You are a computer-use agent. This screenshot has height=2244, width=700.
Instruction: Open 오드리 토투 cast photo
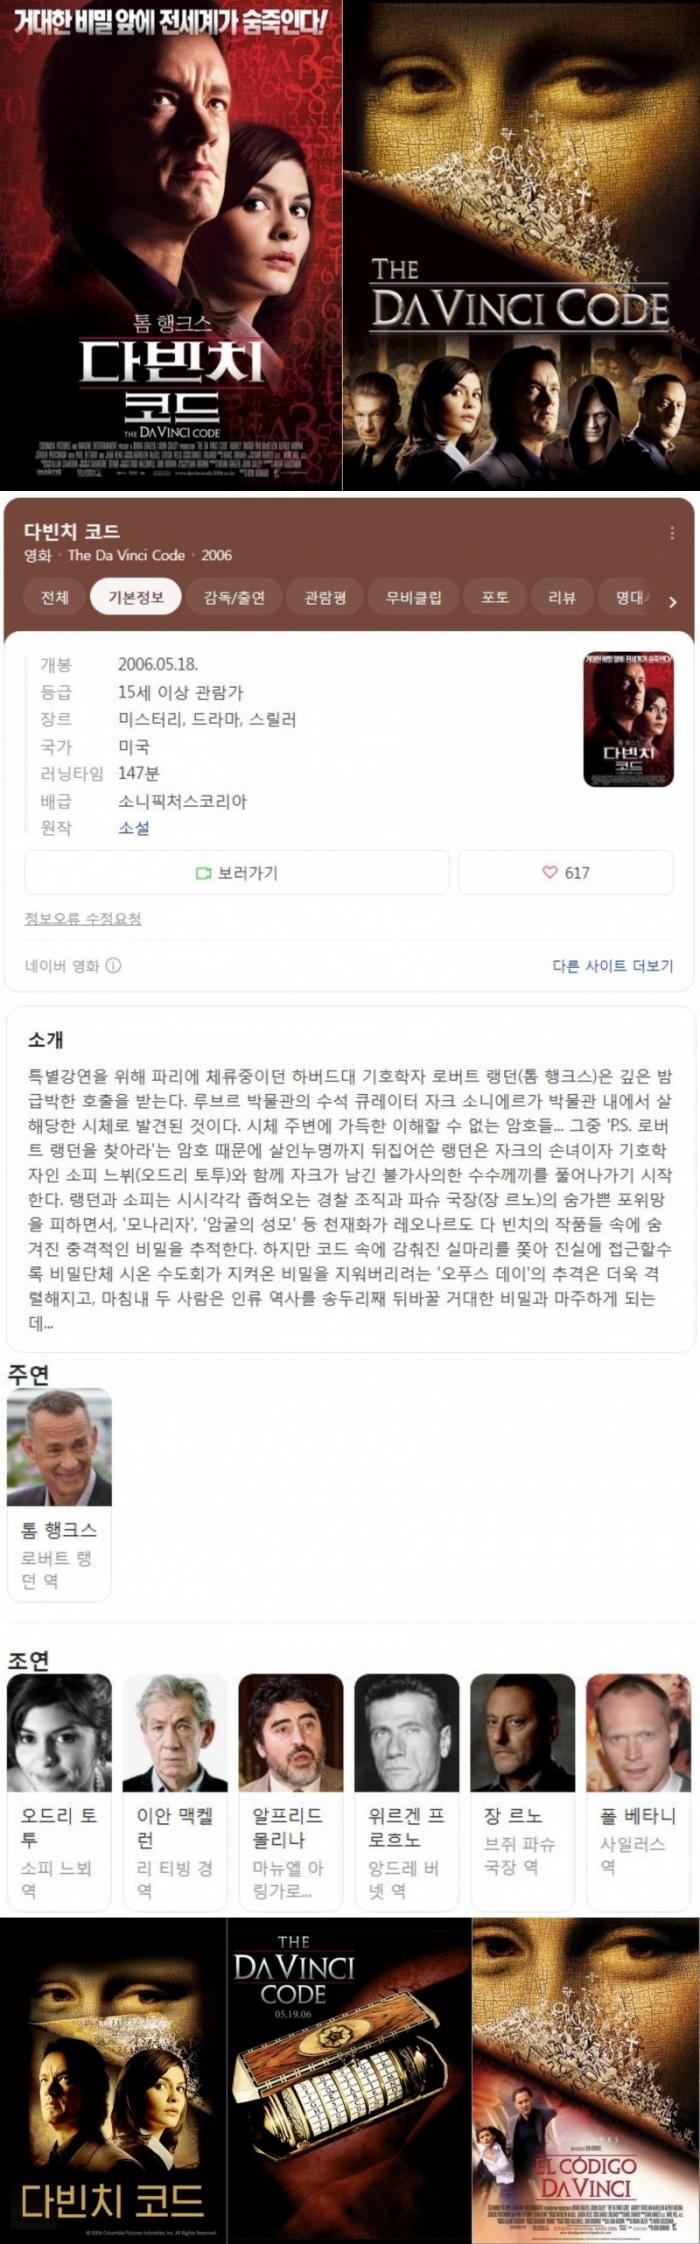pos(59,1734)
